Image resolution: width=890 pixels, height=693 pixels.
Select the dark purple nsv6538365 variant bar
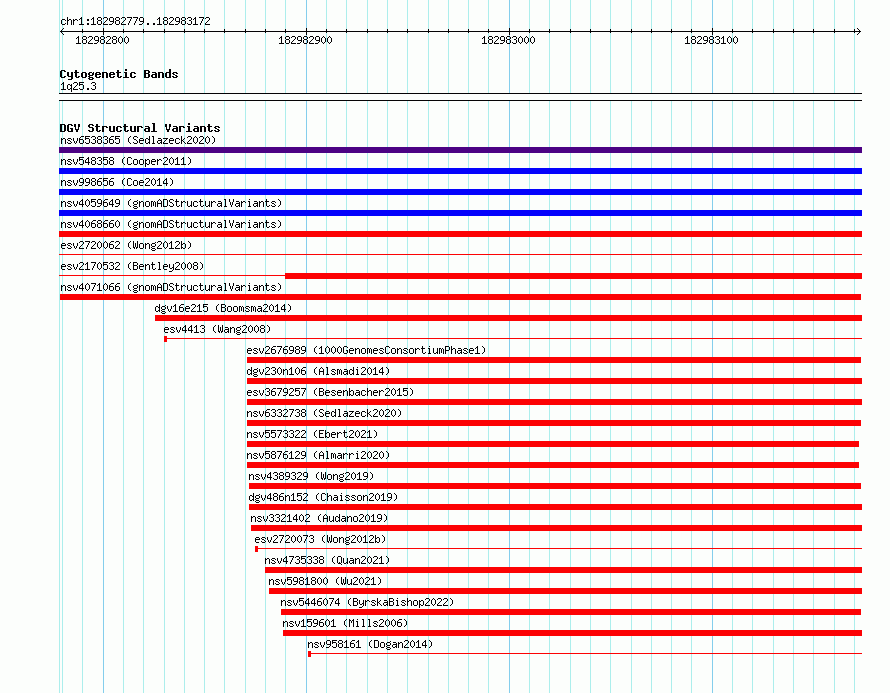point(460,150)
